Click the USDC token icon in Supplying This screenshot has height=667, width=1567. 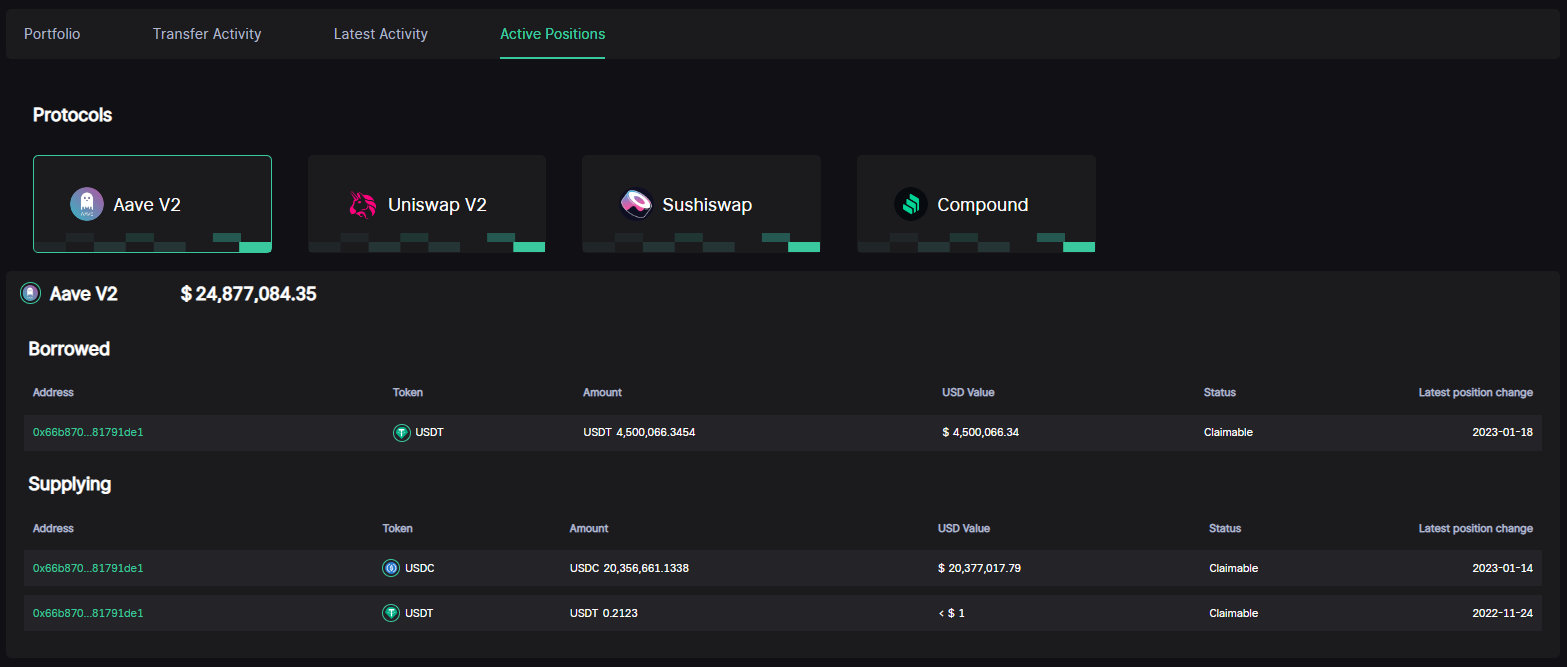(391, 568)
